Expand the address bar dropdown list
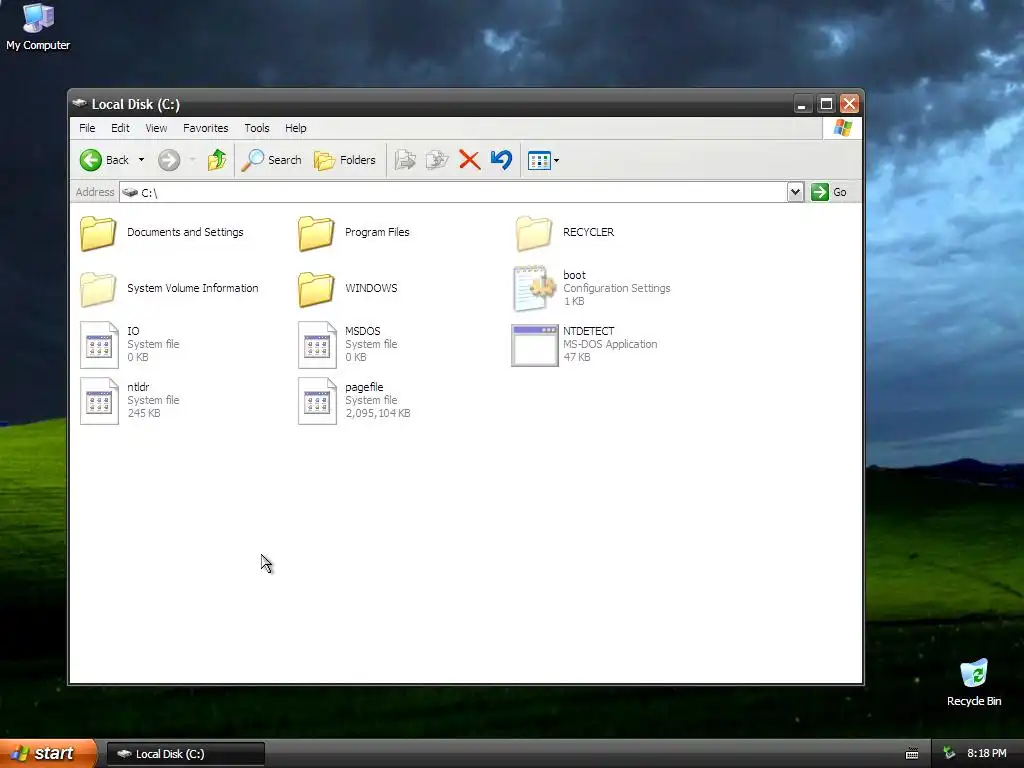 point(795,192)
